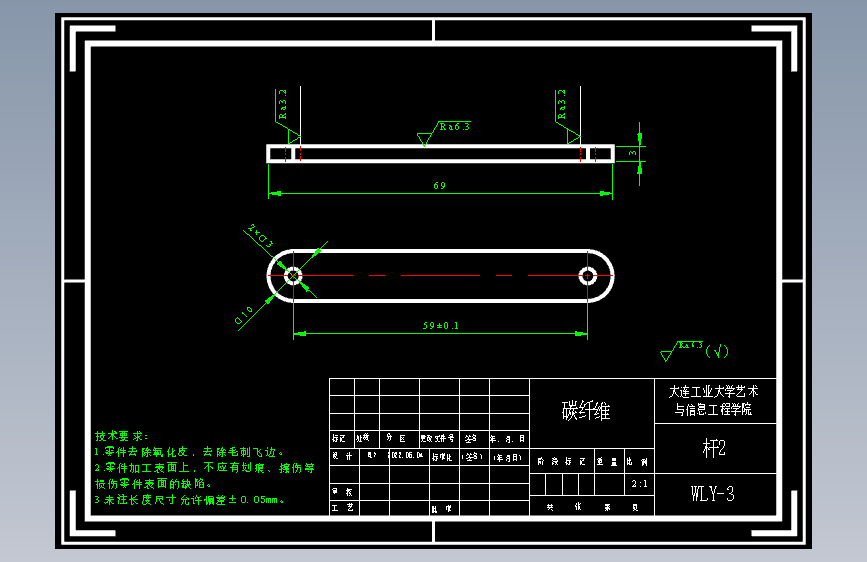The image size is (867, 562).
Task: Click the 设计 row label
Action: coord(342,456)
